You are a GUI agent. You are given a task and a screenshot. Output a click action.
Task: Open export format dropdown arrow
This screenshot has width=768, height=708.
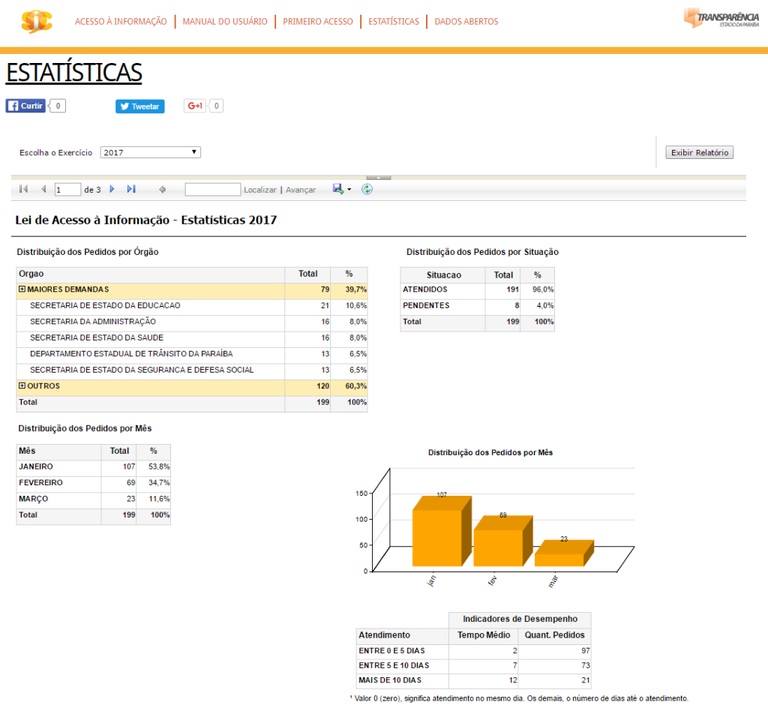point(349,190)
